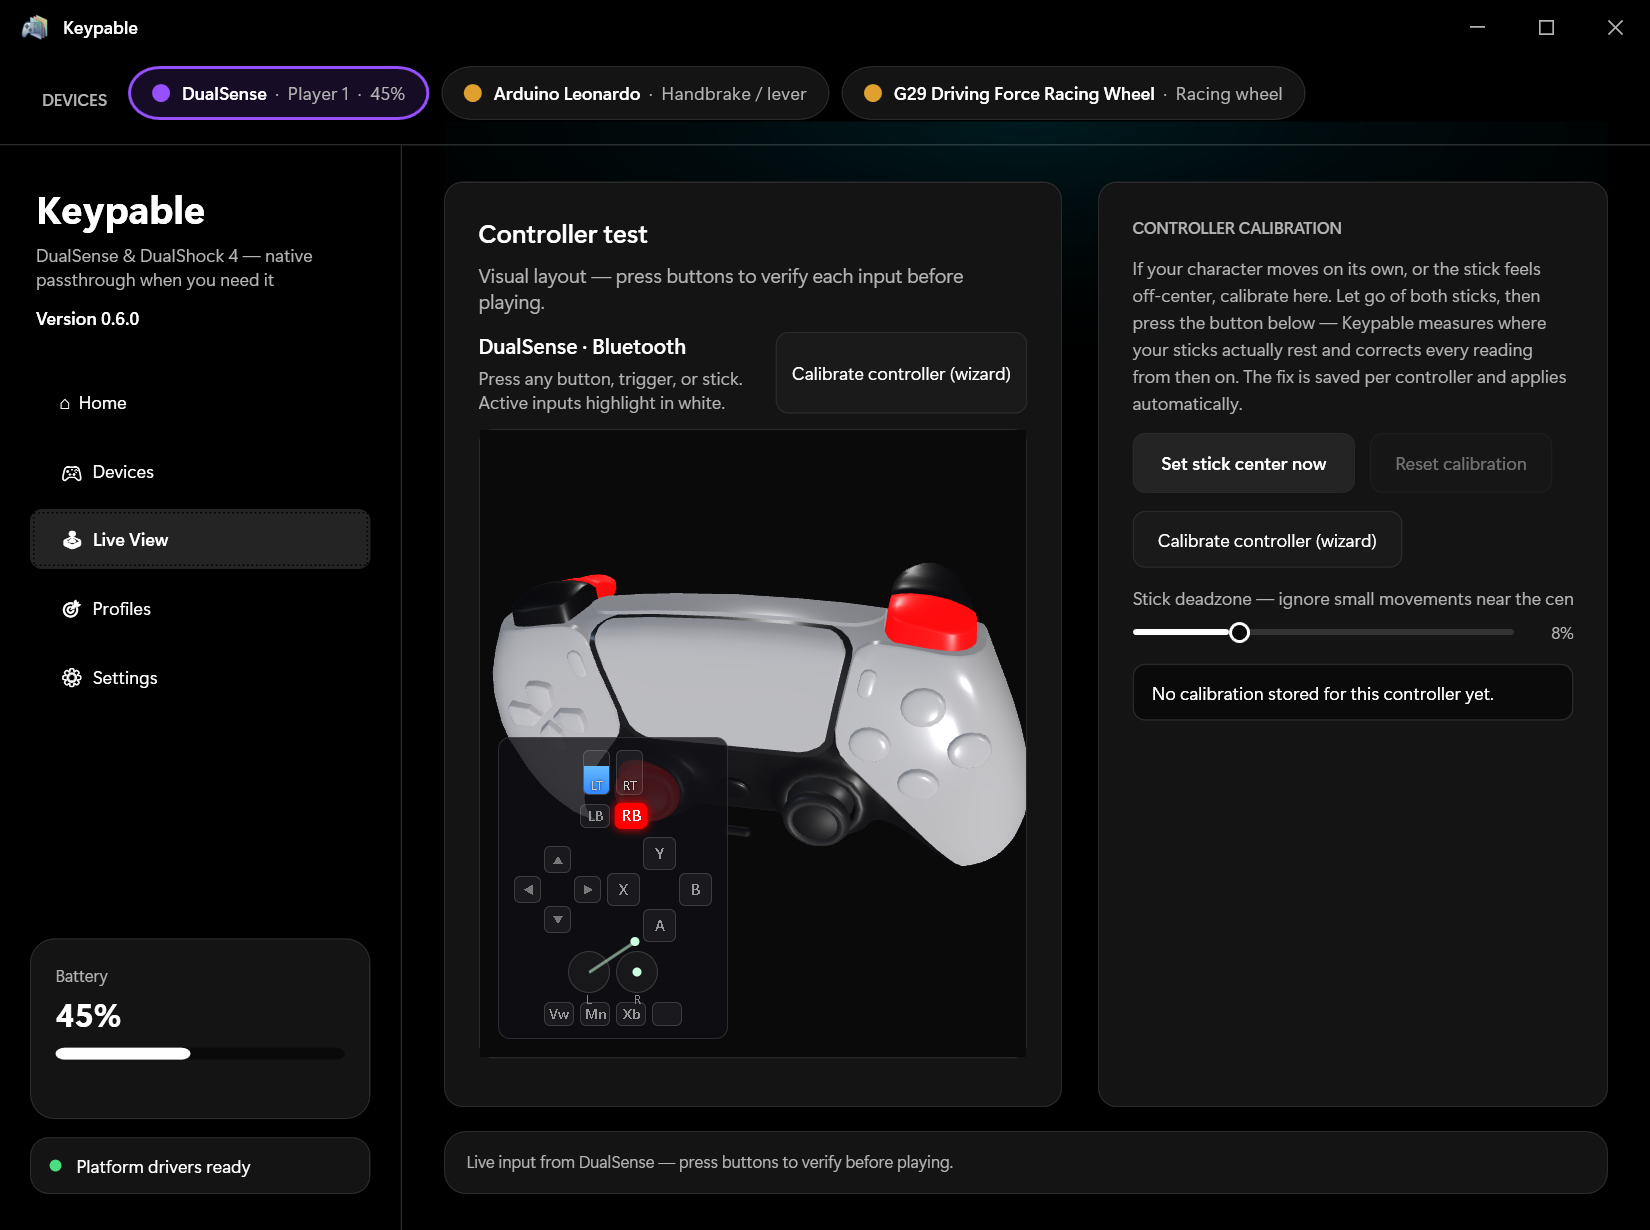Click the 'DualSense · Bluetooth' heading

click(582, 347)
